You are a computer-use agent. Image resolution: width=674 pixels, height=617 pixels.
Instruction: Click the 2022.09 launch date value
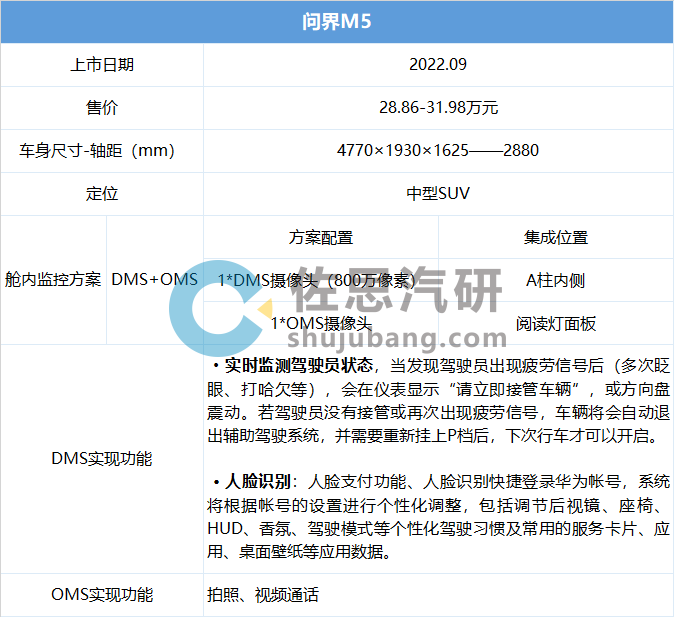click(x=438, y=64)
